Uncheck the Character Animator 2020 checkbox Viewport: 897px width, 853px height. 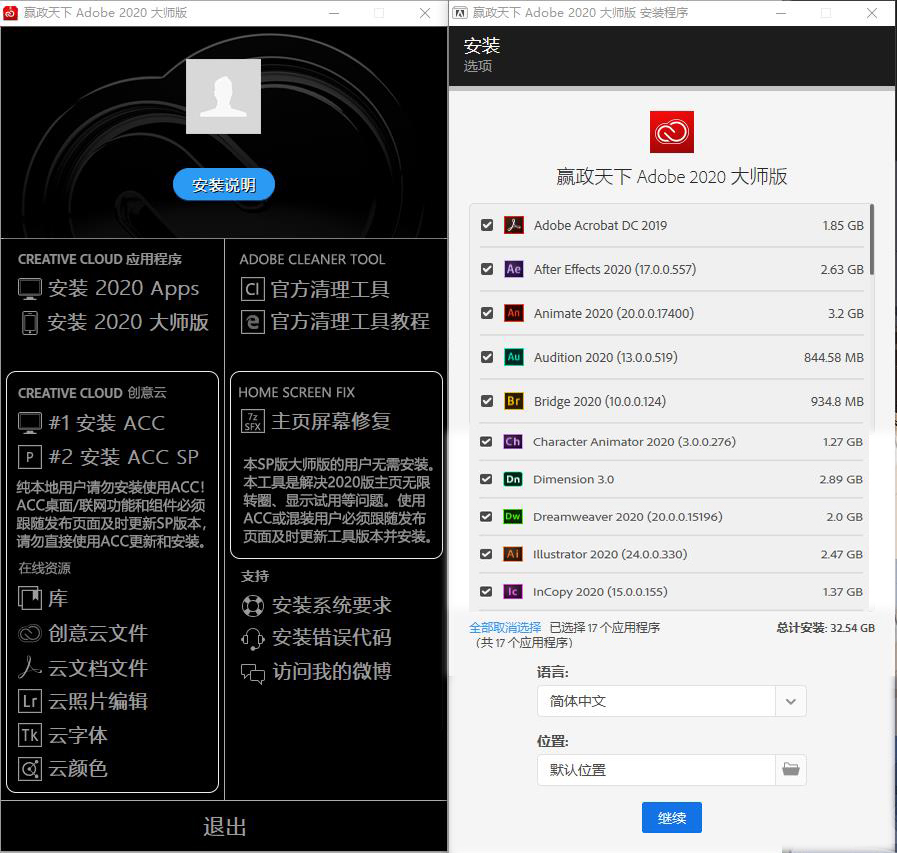point(486,442)
